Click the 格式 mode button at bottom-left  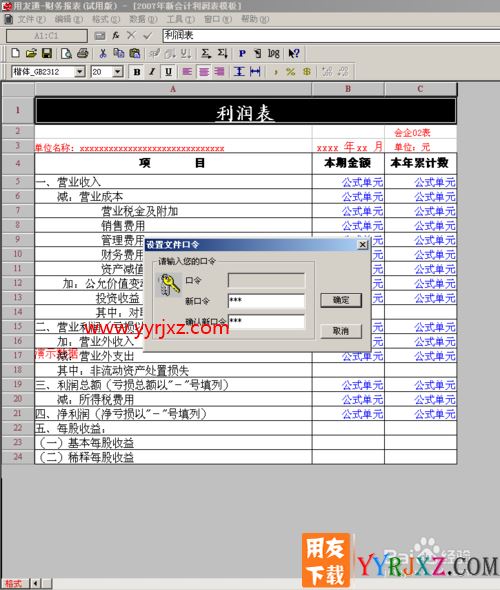(x=14, y=584)
